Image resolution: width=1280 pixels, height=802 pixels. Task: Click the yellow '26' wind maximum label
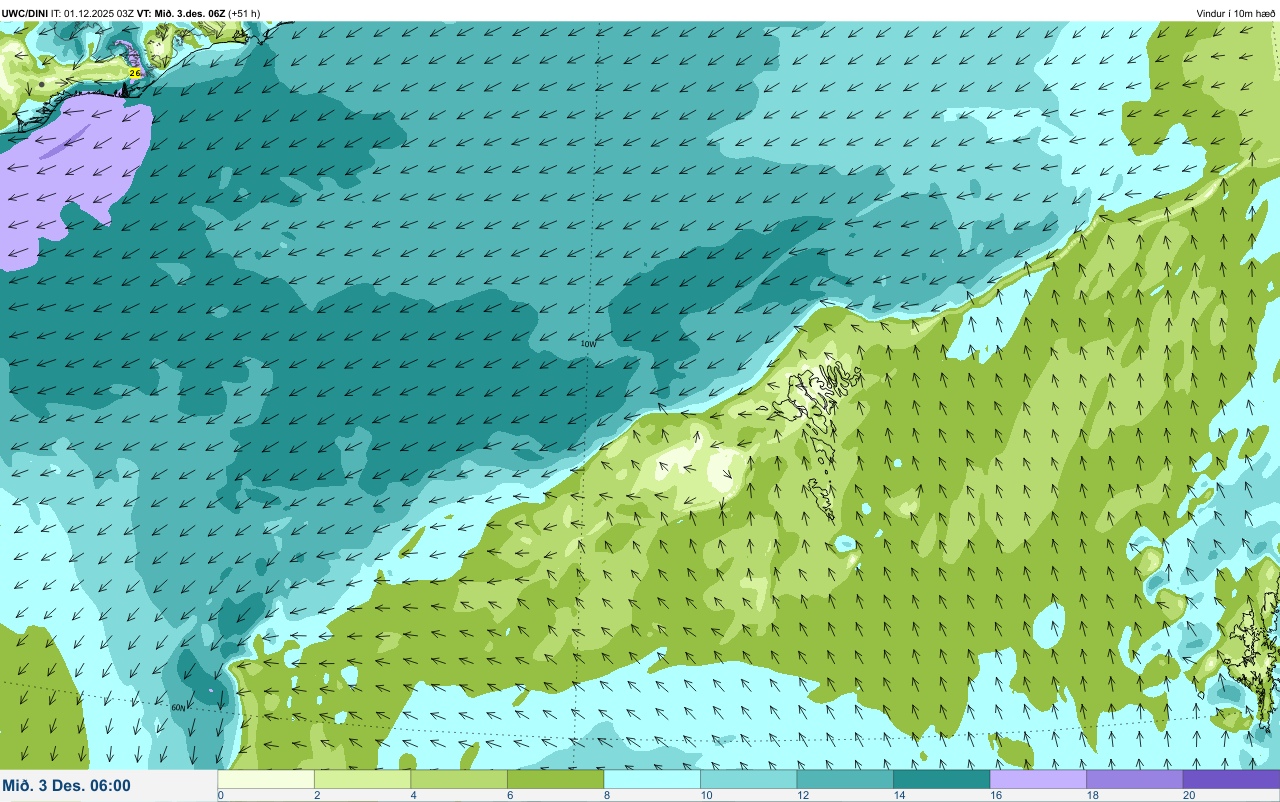[x=135, y=73]
